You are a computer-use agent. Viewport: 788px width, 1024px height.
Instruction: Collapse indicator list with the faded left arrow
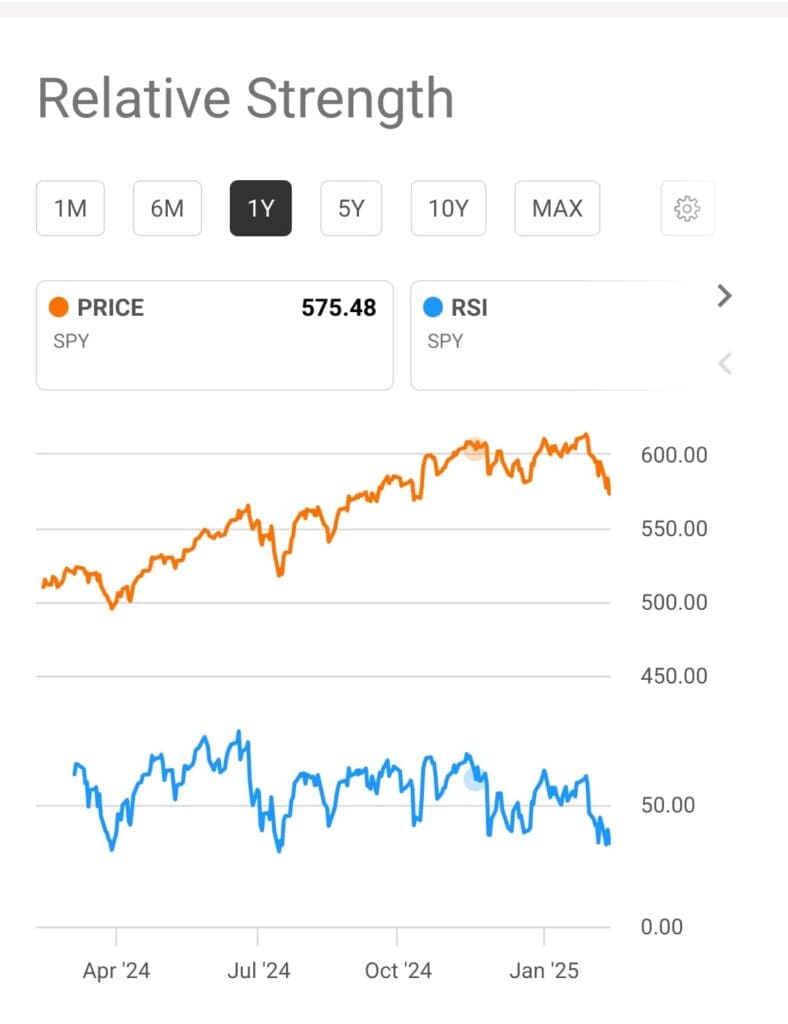(723, 363)
